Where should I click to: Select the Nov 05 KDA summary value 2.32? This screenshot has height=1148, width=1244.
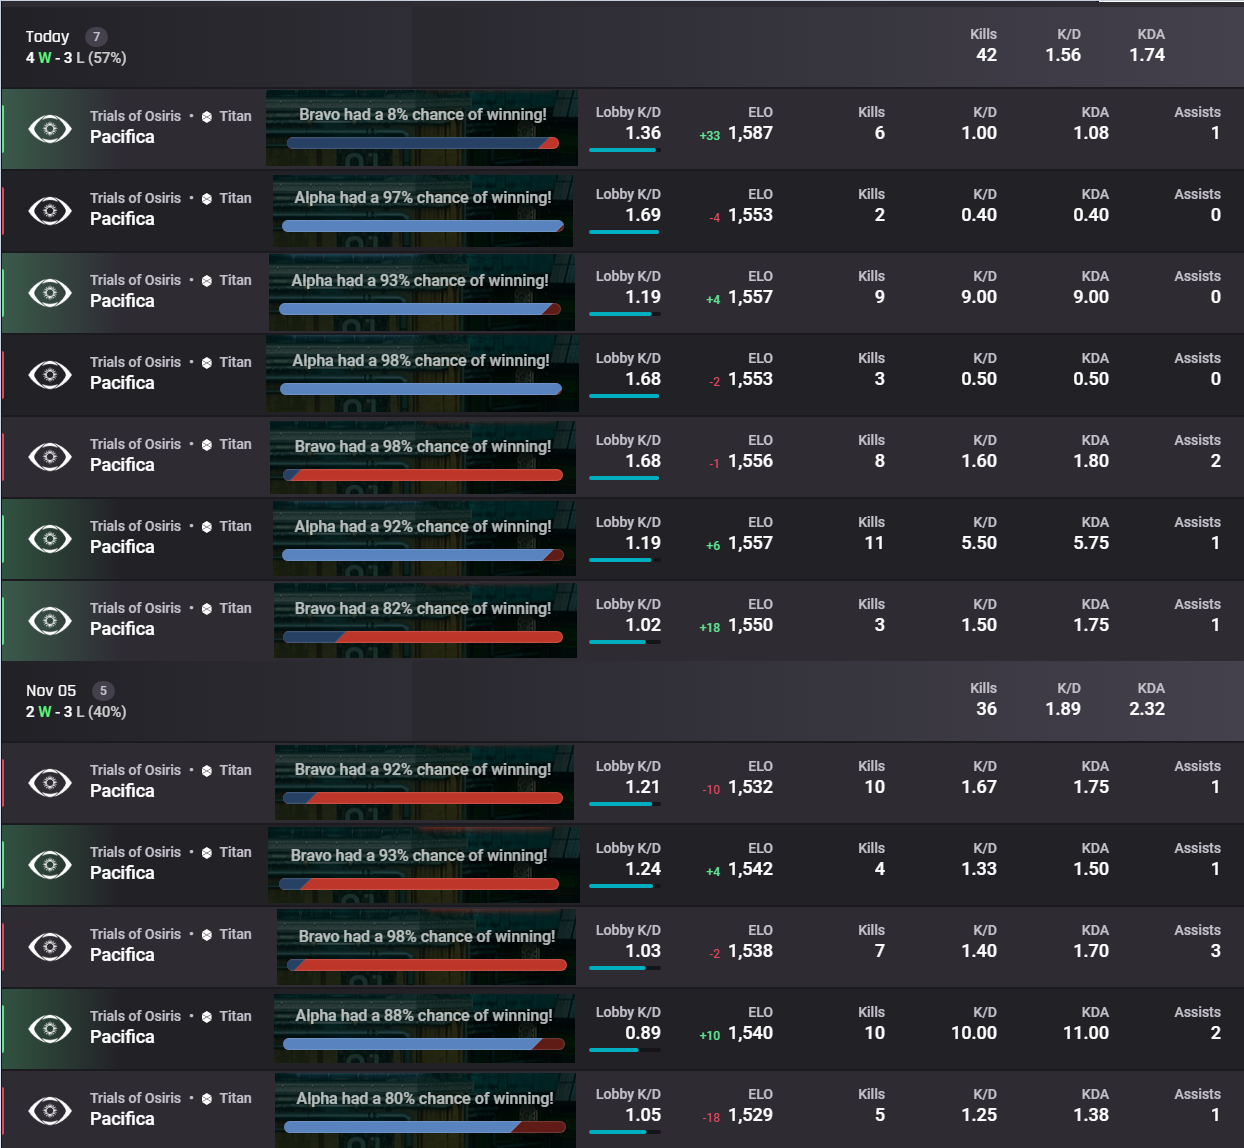[x=1147, y=709]
